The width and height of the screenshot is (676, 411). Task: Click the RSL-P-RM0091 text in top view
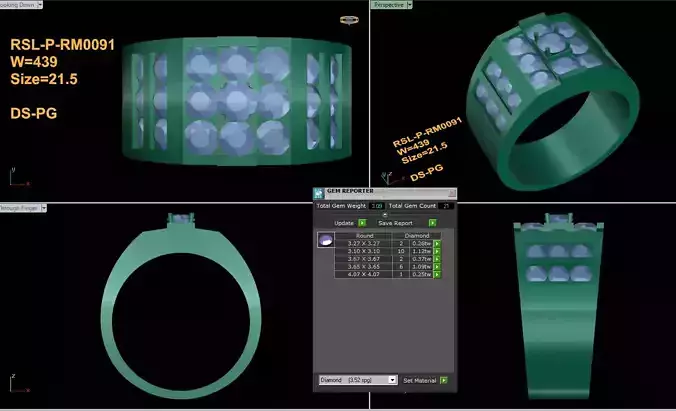pos(63,45)
